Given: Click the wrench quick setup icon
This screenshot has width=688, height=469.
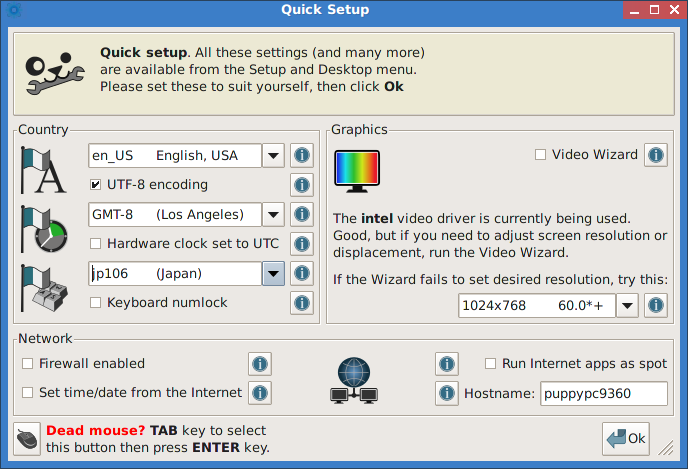Looking at the screenshot, I should tap(55, 73).
